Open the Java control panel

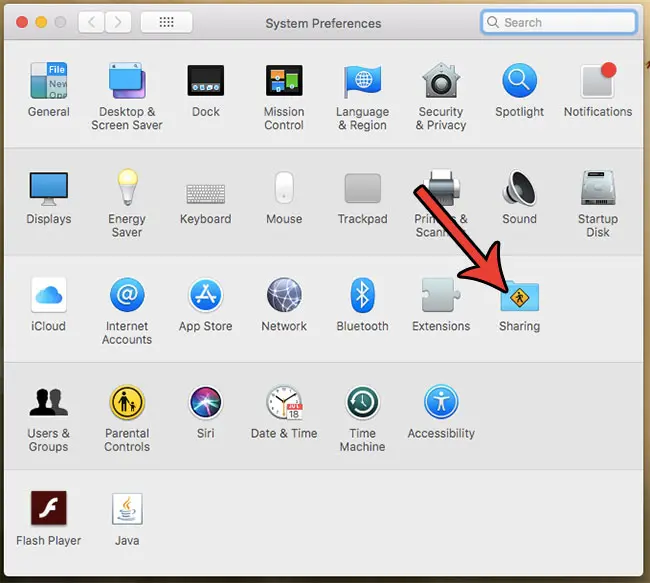127,511
